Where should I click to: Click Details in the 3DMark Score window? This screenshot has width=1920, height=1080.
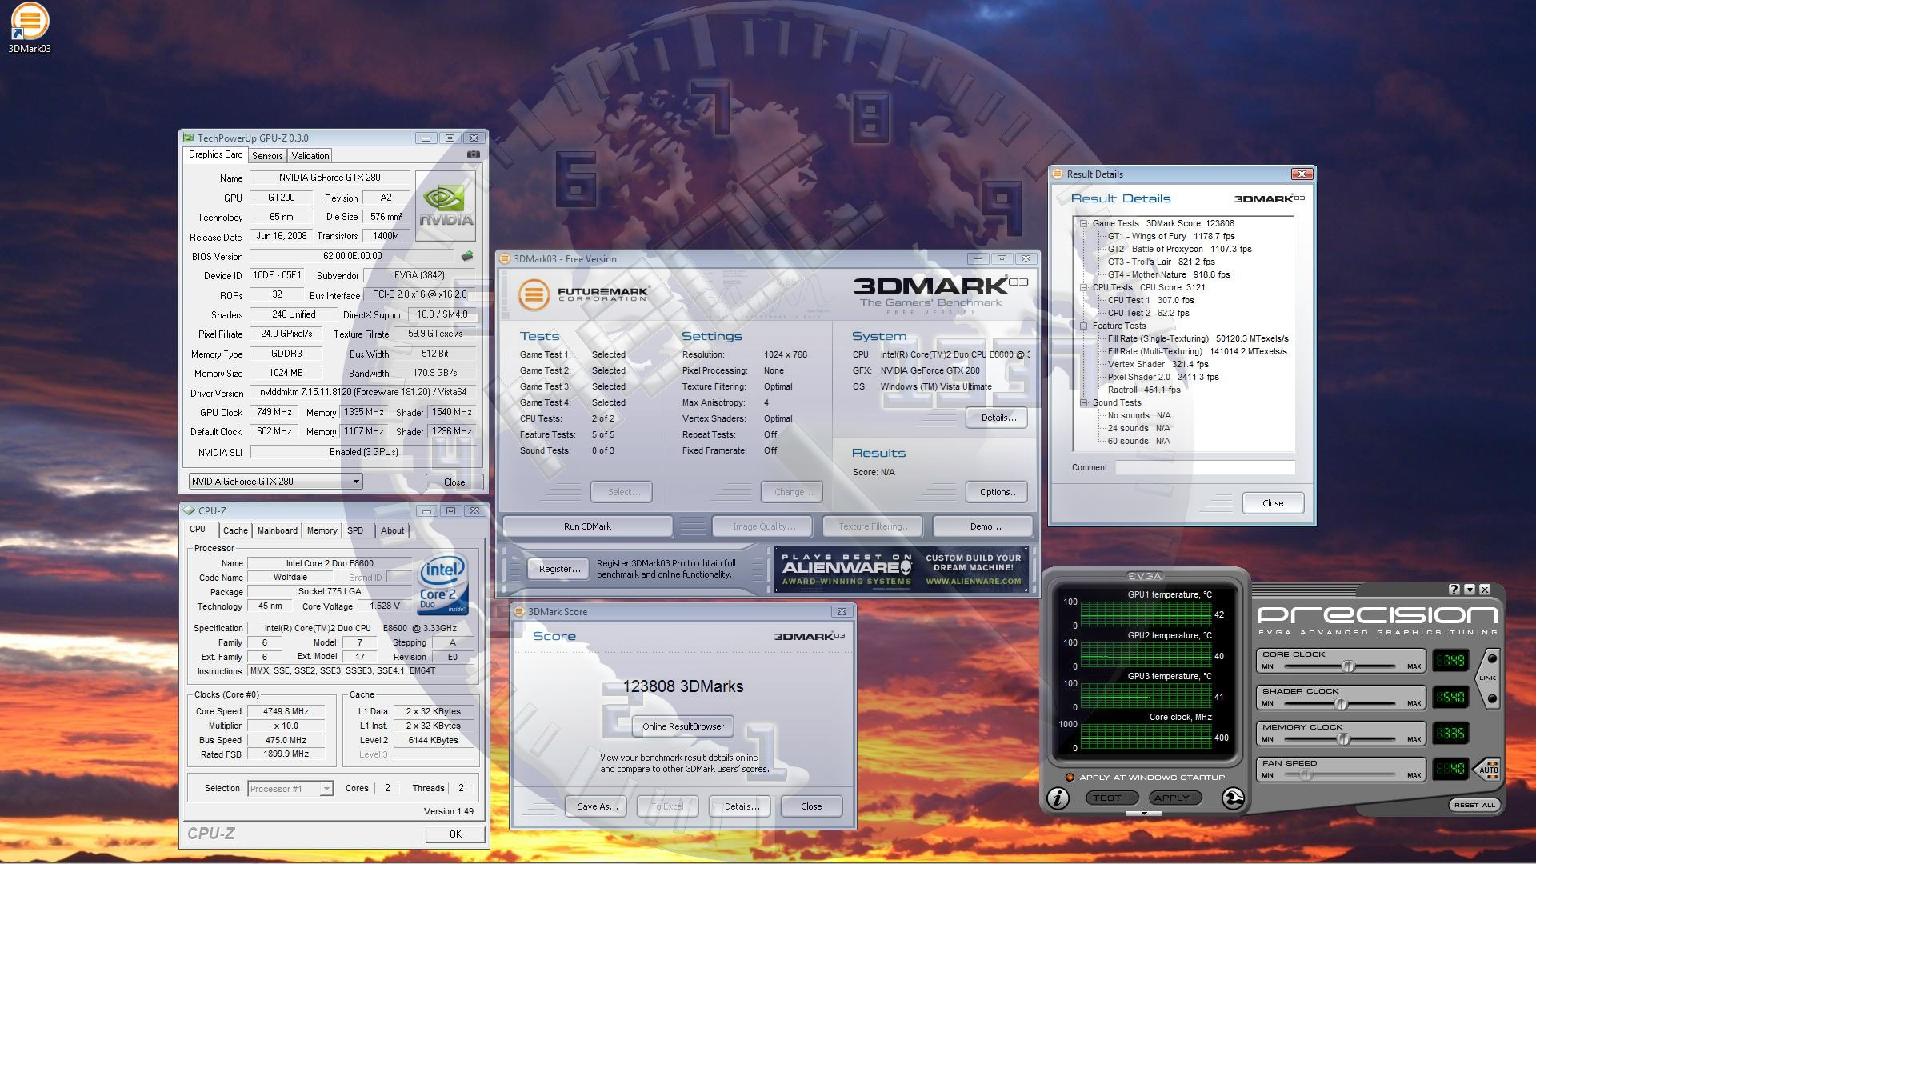[740, 807]
